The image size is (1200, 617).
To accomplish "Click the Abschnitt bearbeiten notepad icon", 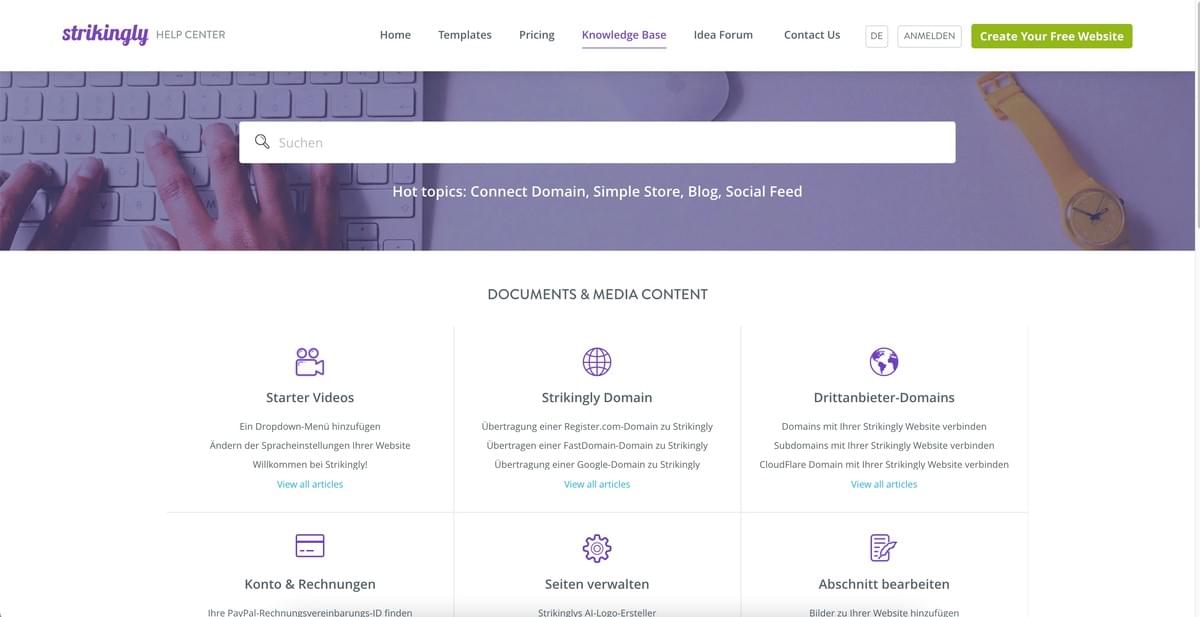I will click(884, 547).
